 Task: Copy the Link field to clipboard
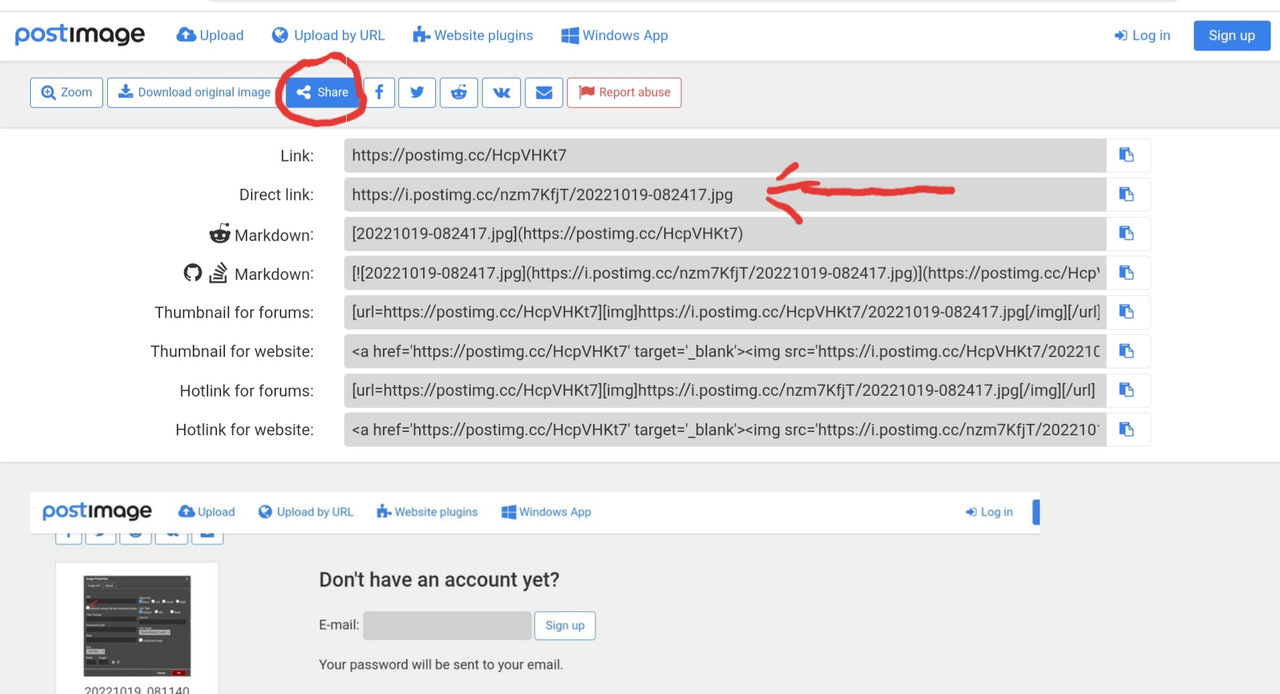tap(1127, 155)
